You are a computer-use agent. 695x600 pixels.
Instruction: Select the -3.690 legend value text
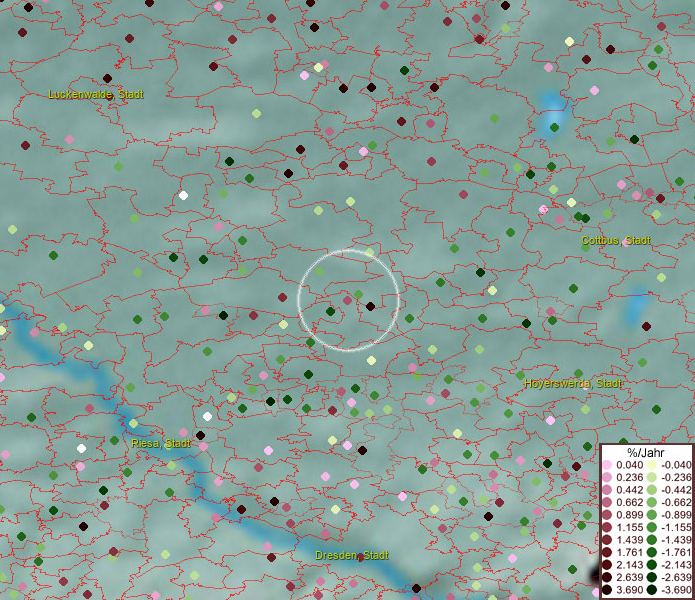pyautogui.click(x=676, y=590)
